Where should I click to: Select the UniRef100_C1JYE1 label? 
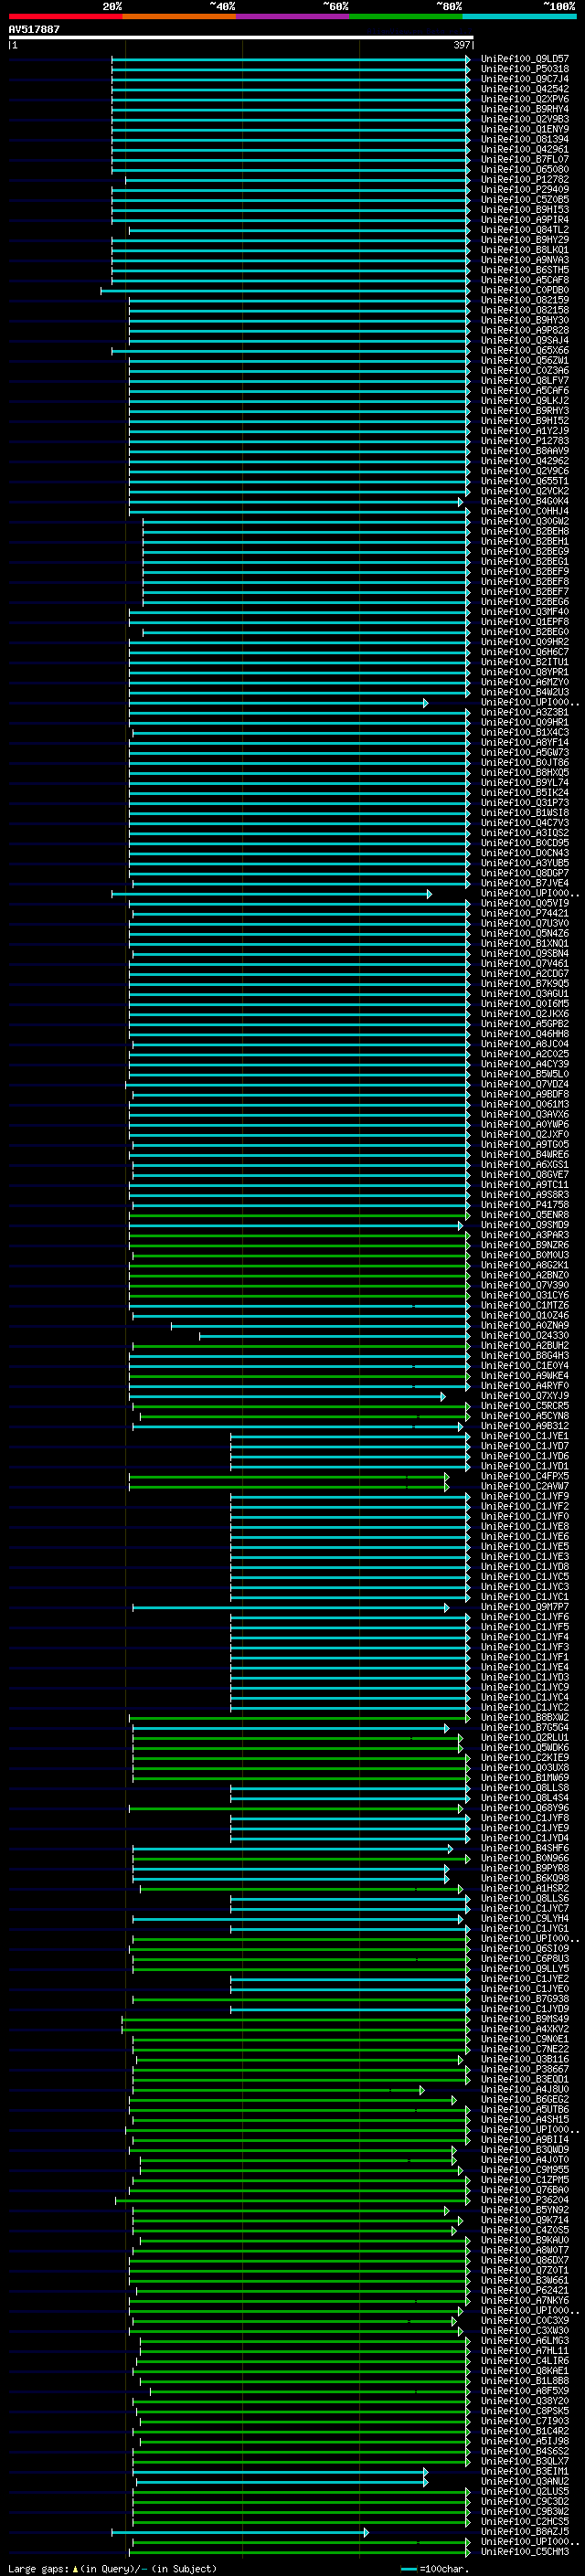[524, 1436]
